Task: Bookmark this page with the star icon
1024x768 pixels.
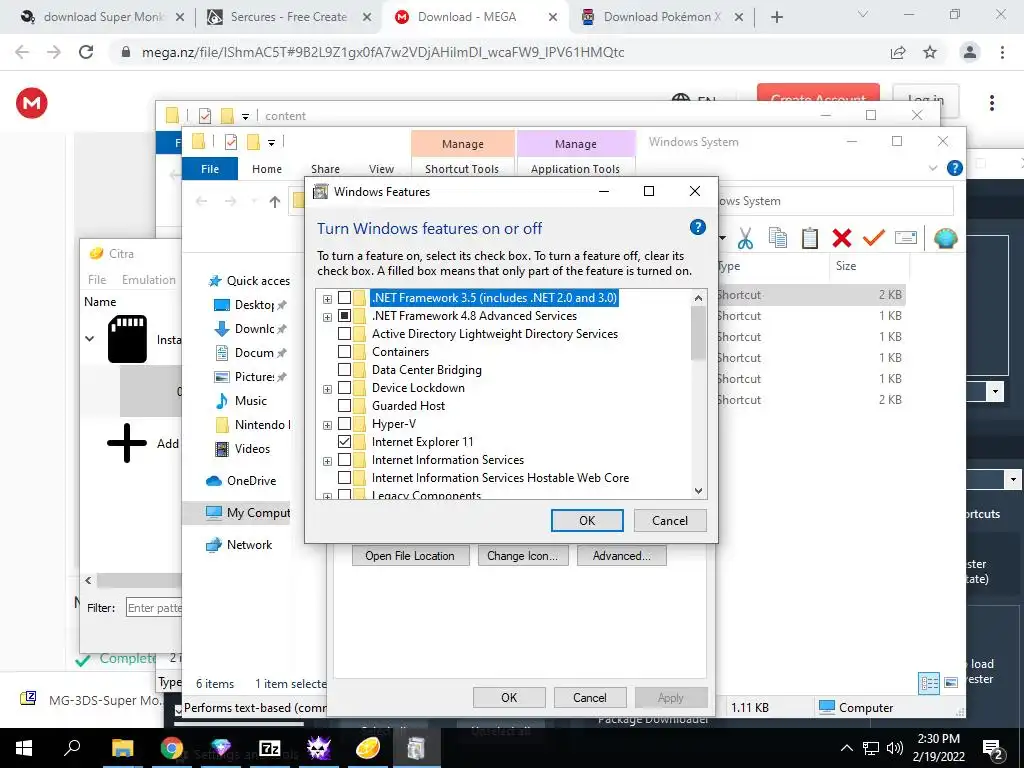Action: coord(930,52)
